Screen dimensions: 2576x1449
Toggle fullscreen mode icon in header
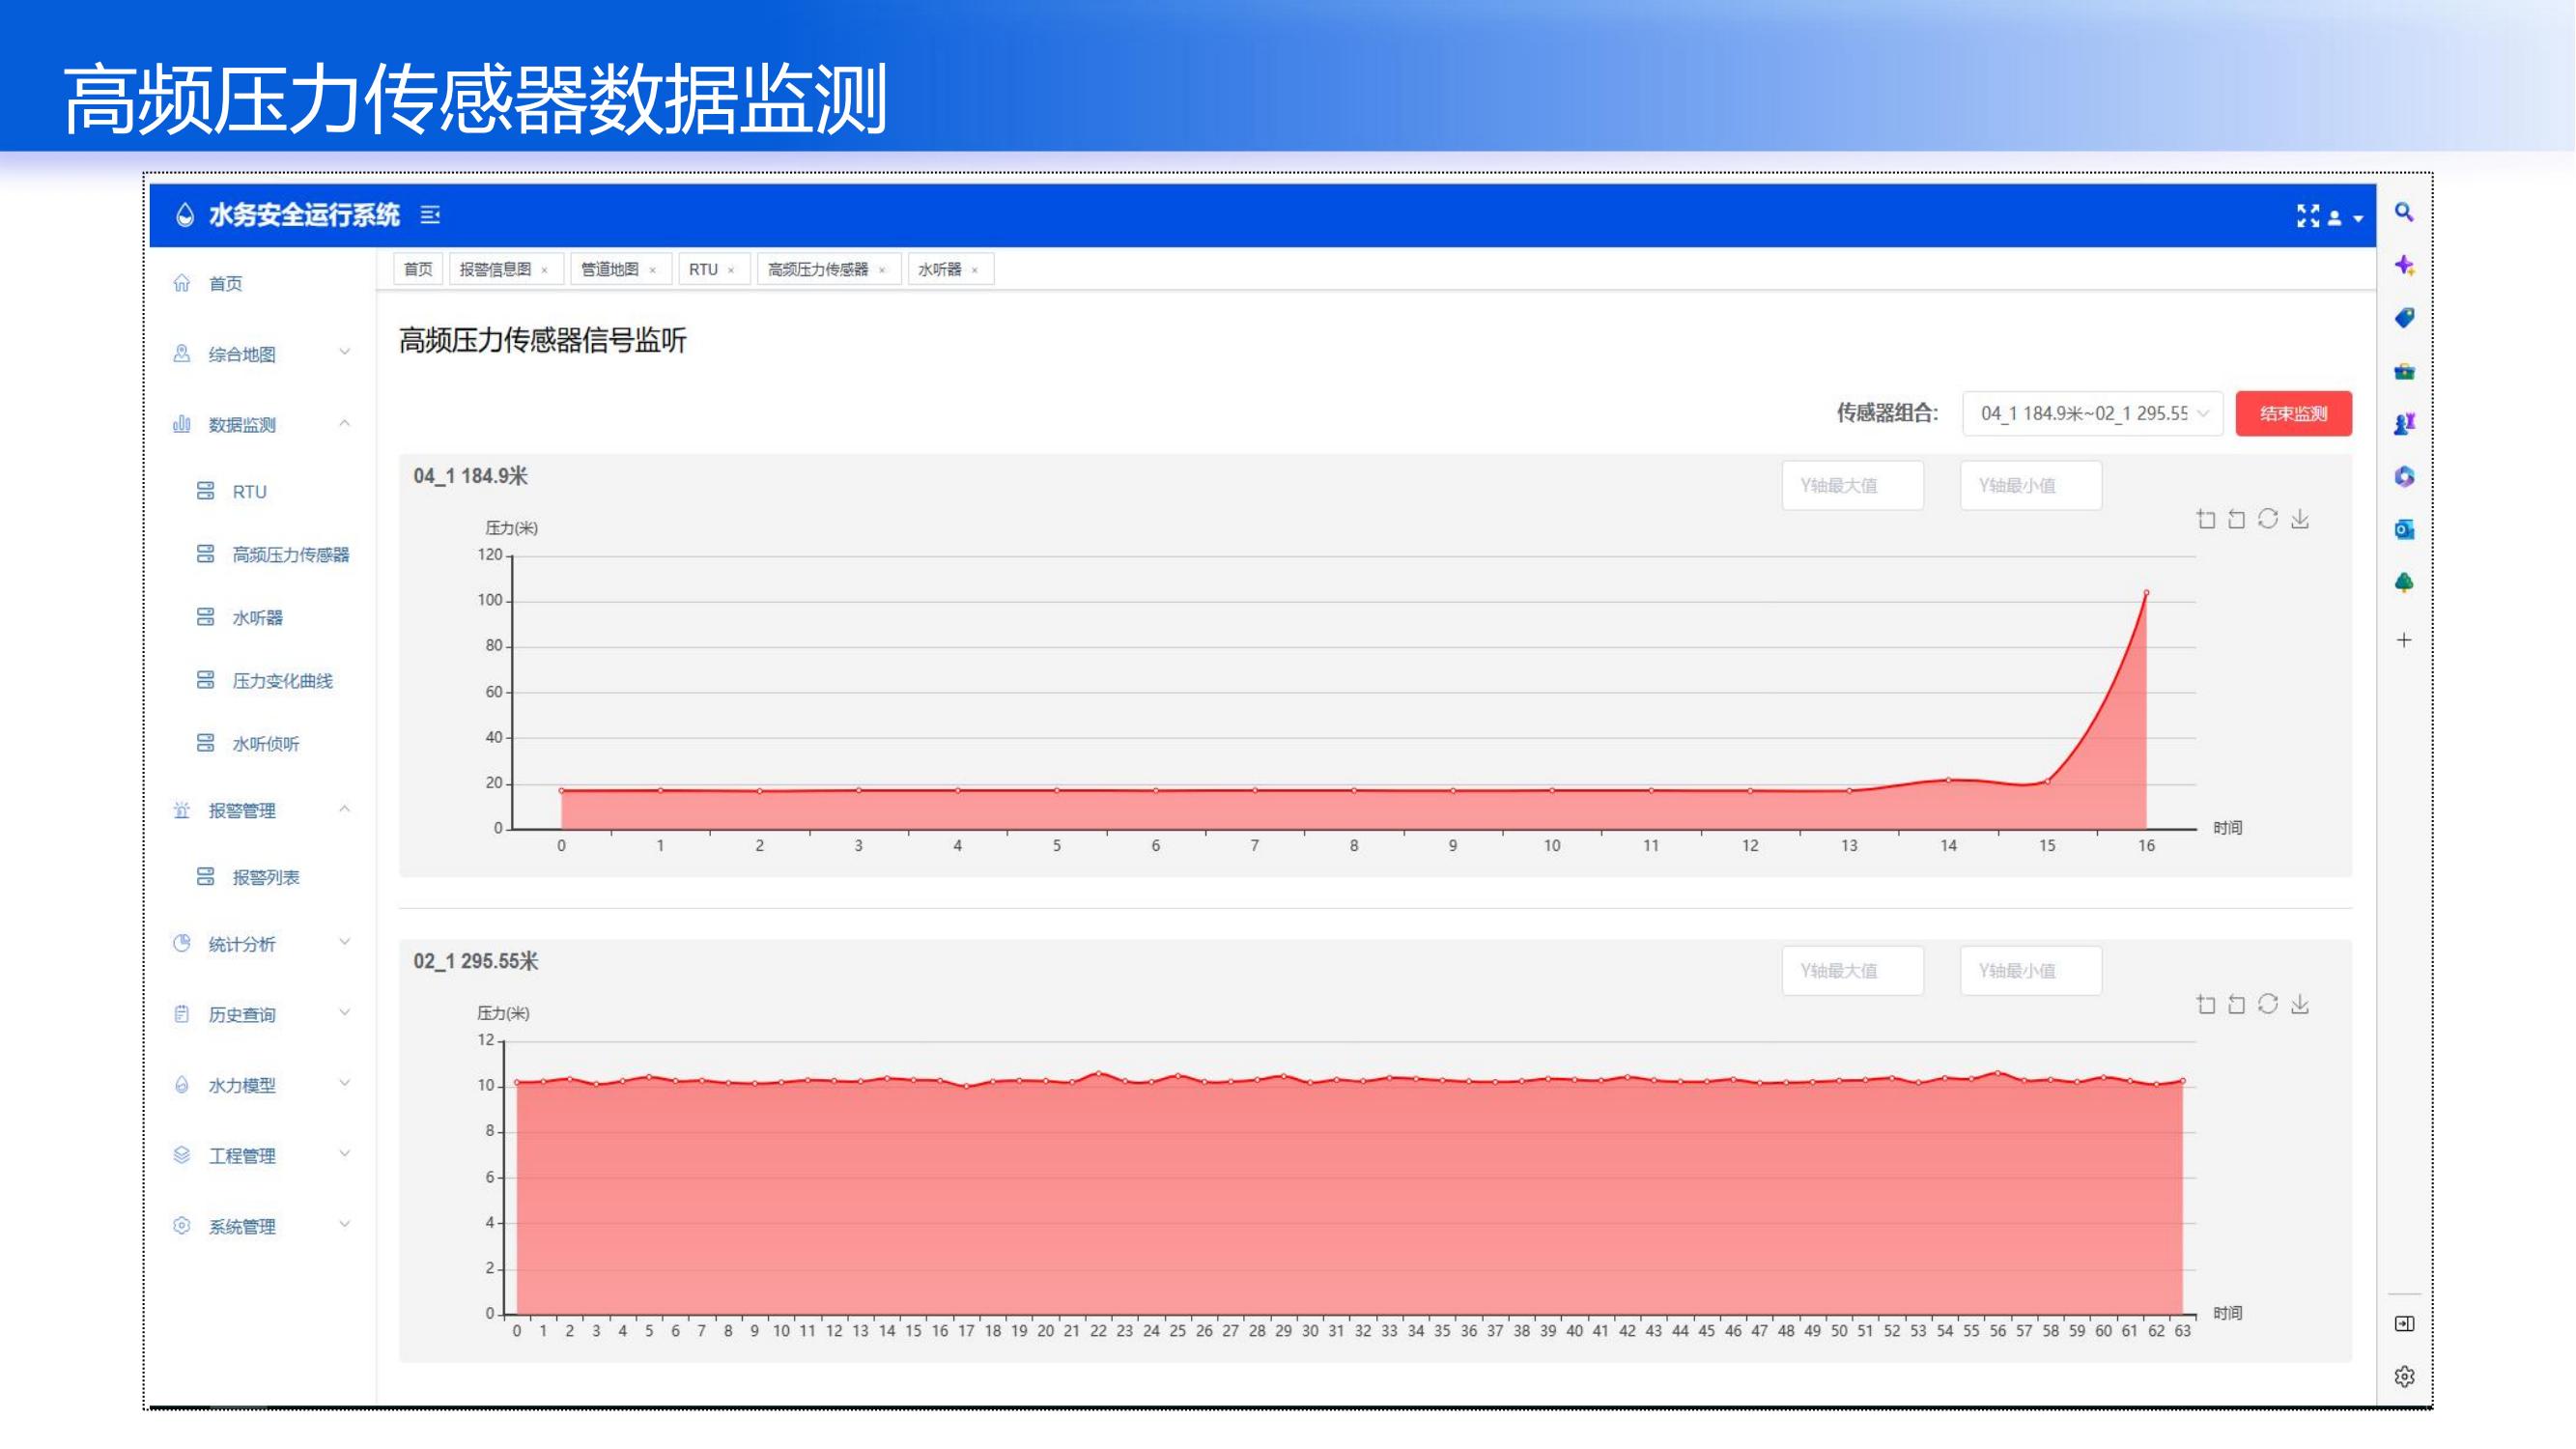pos(2308,216)
